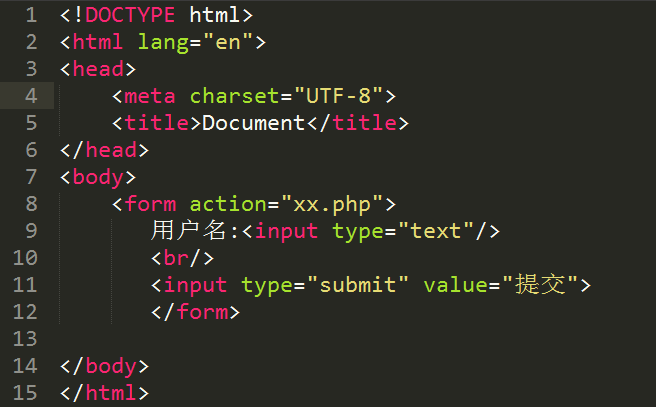Click the lang attribute on html tag
Viewport: 656px width, 407px height.
click(164, 43)
